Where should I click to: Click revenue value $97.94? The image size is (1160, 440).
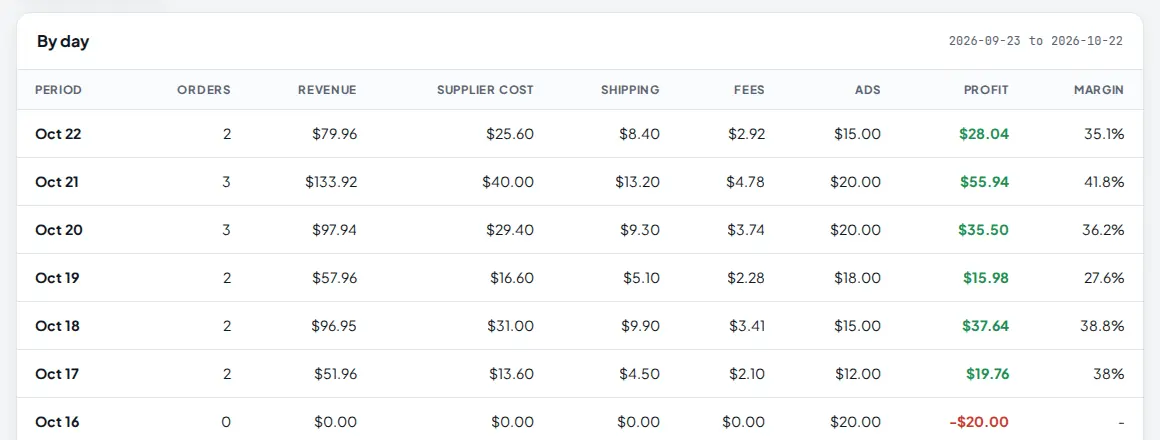coord(334,230)
